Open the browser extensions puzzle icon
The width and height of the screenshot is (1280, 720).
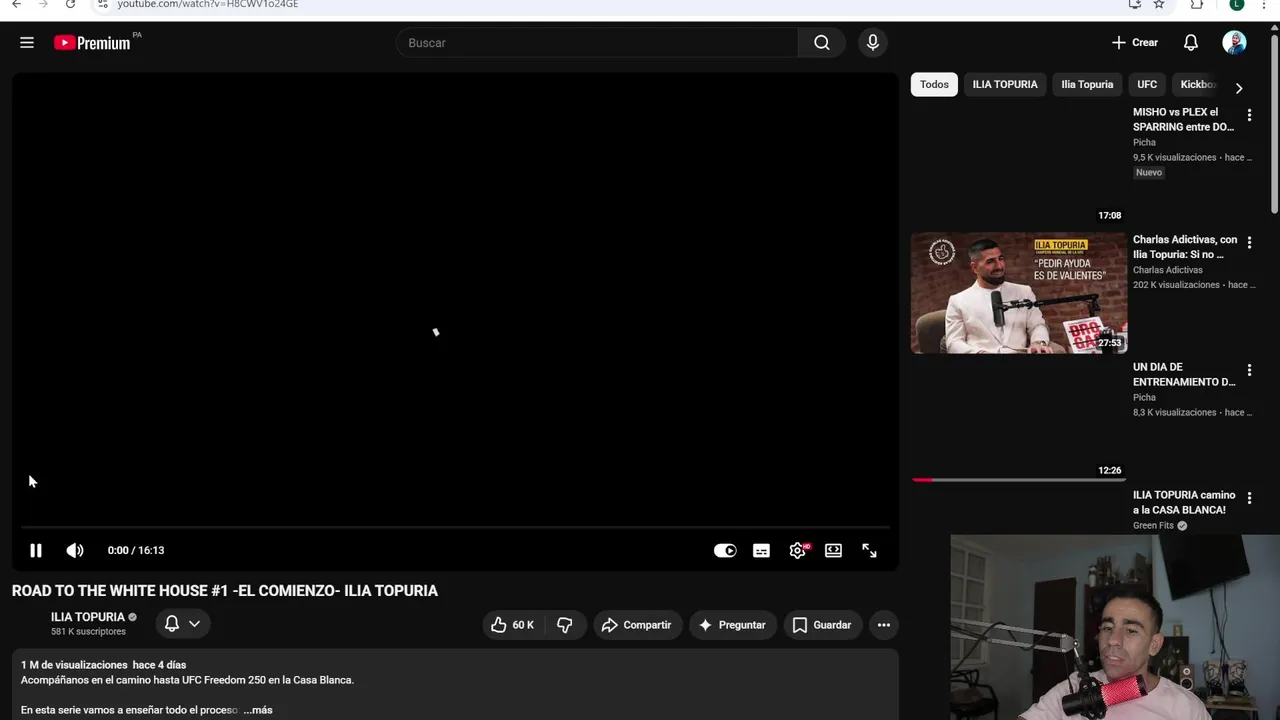point(1197,4)
